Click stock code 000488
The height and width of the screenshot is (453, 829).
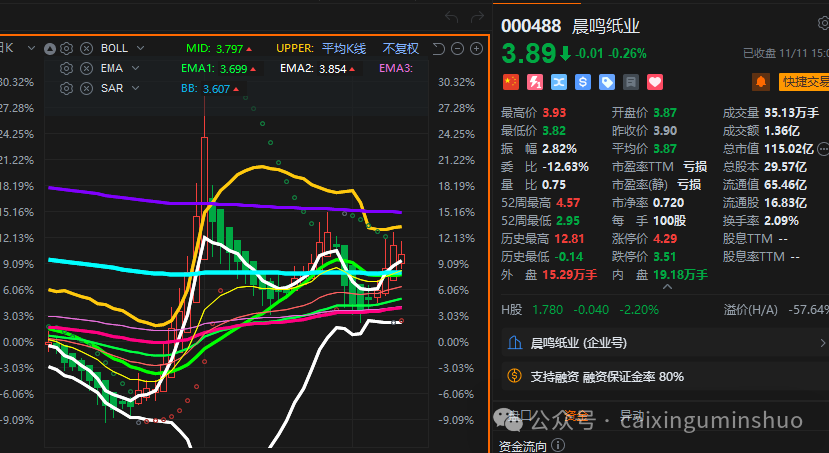pos(531,26)
